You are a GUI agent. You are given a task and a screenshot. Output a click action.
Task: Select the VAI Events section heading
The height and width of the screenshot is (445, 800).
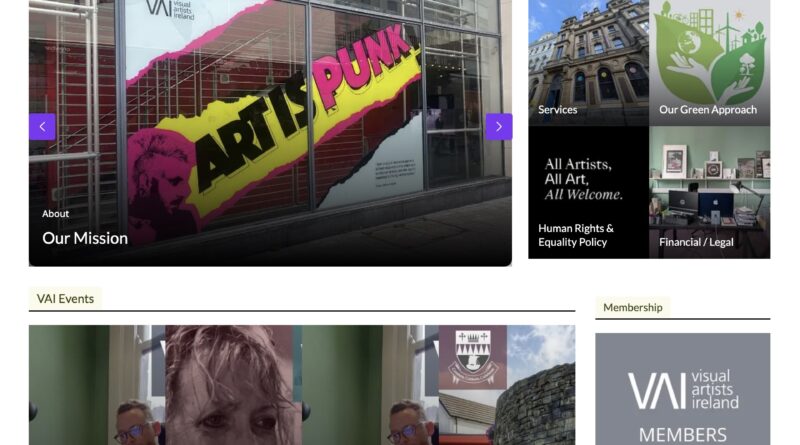point(65,299)
